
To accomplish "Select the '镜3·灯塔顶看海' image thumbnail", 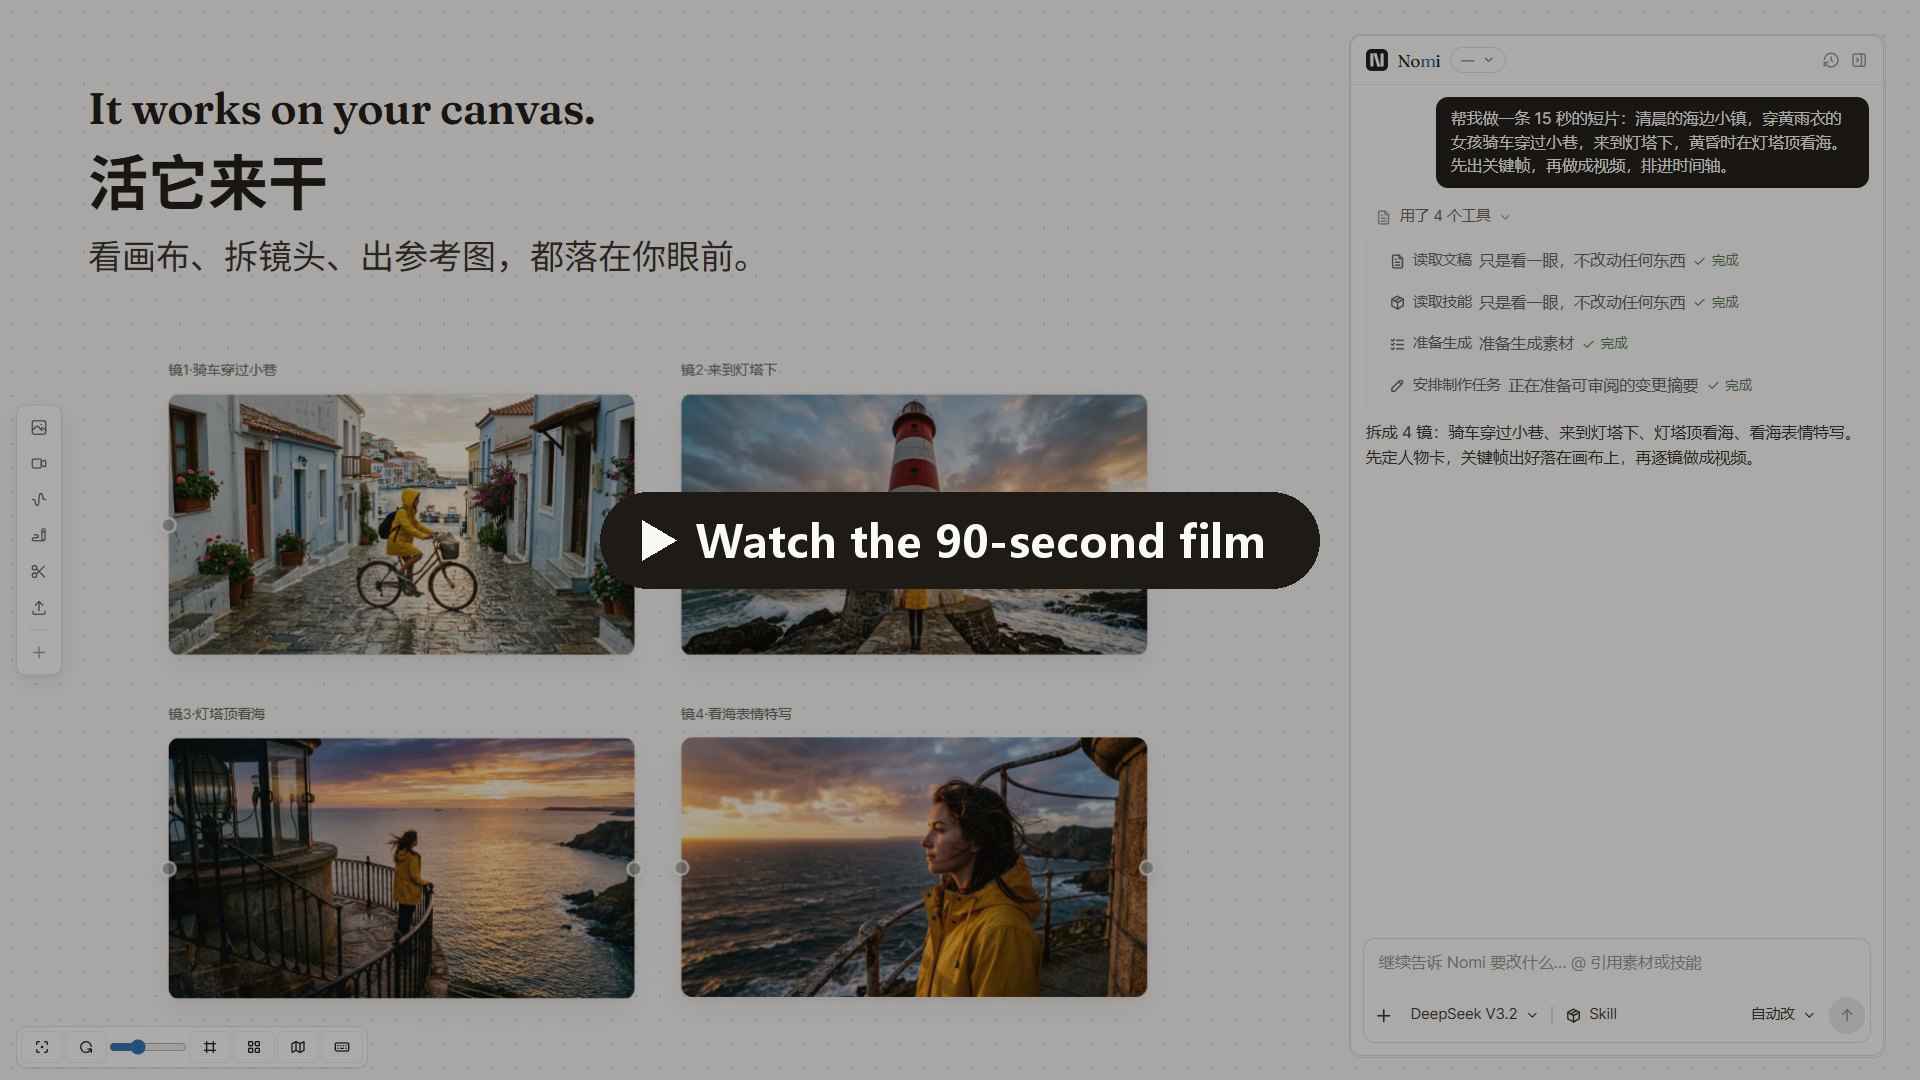I will (401, 868).
